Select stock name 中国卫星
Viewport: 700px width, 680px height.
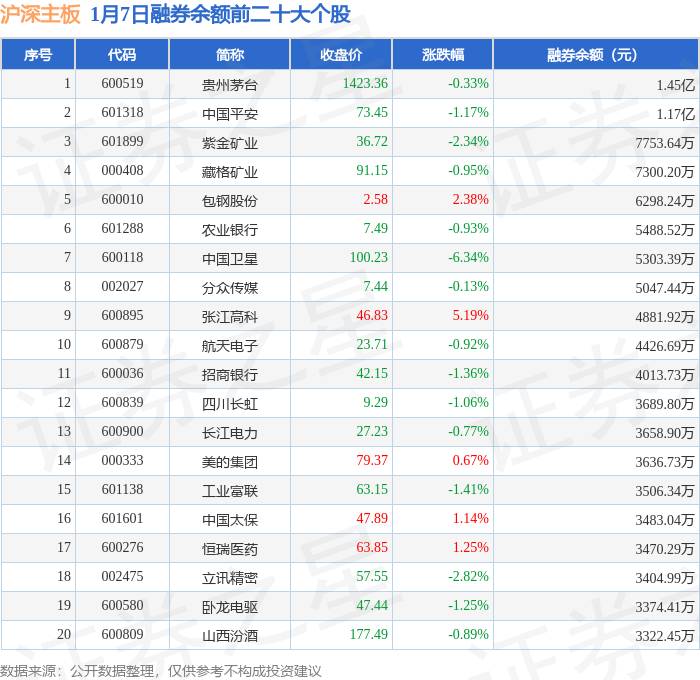pyautogui.click(x=229, y=259)
